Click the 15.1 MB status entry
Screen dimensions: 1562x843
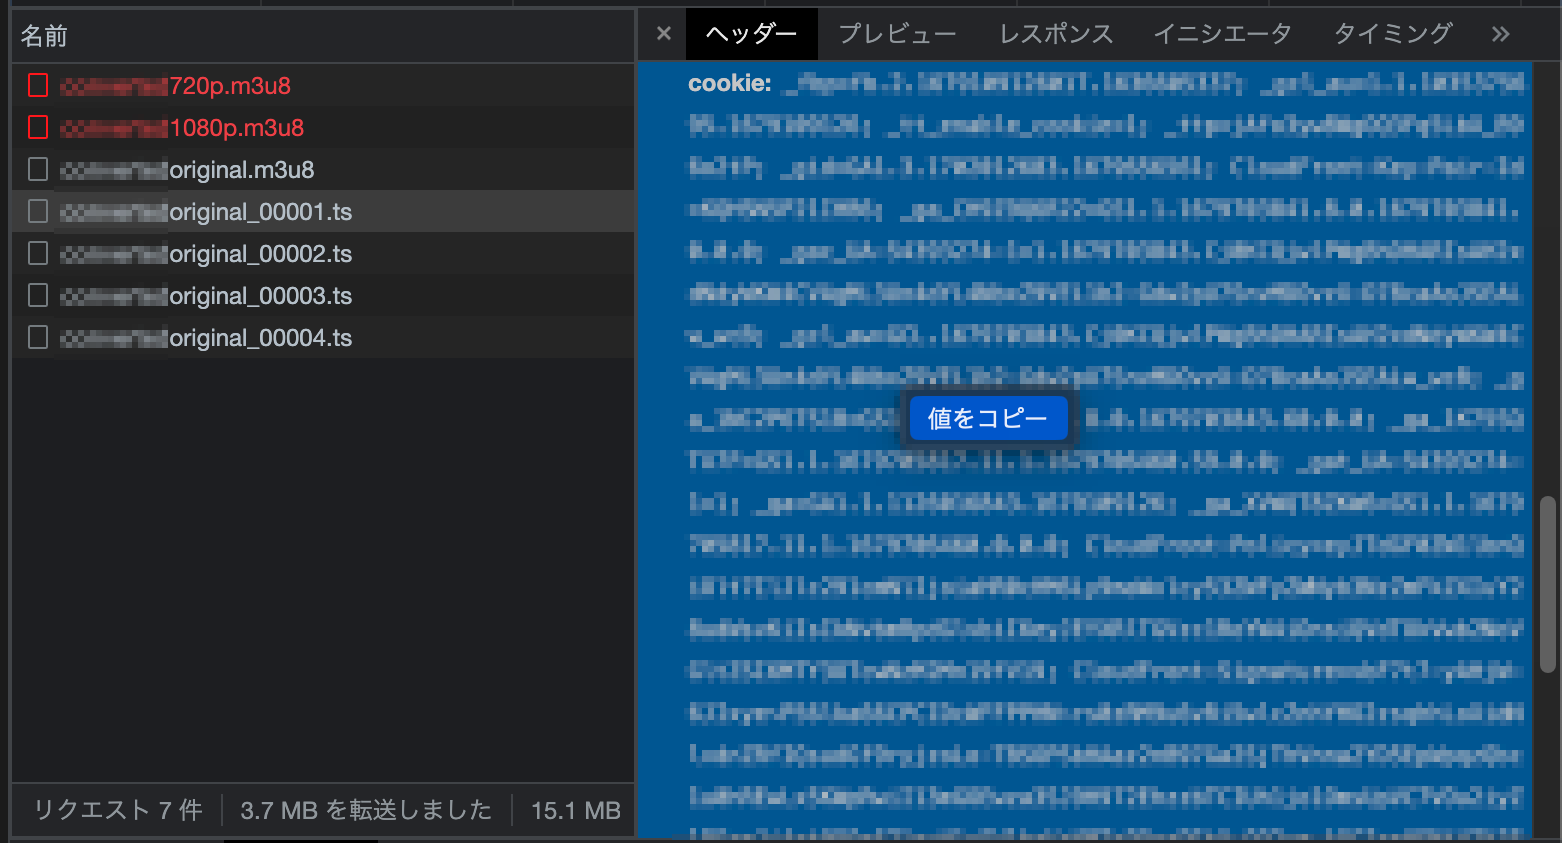[x=576, y=810]
